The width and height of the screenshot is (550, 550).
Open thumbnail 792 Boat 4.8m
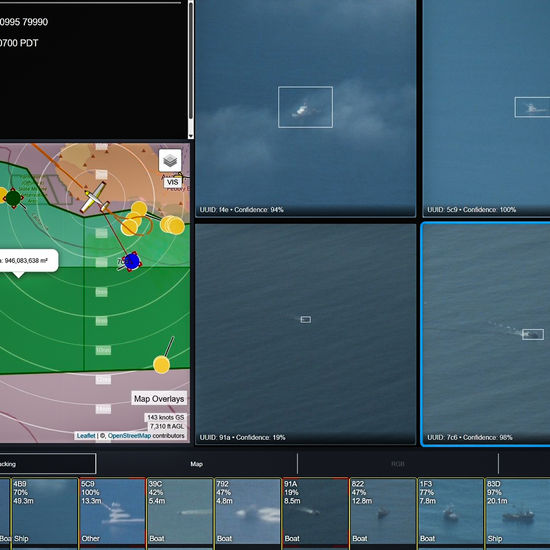[x=248, y=511]
